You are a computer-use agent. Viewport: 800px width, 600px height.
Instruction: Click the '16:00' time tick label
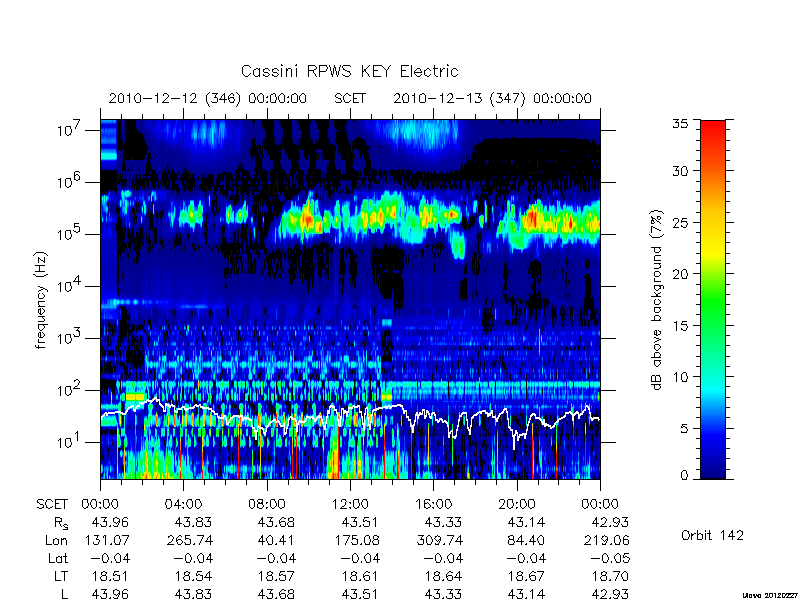[x=433, y=505]
